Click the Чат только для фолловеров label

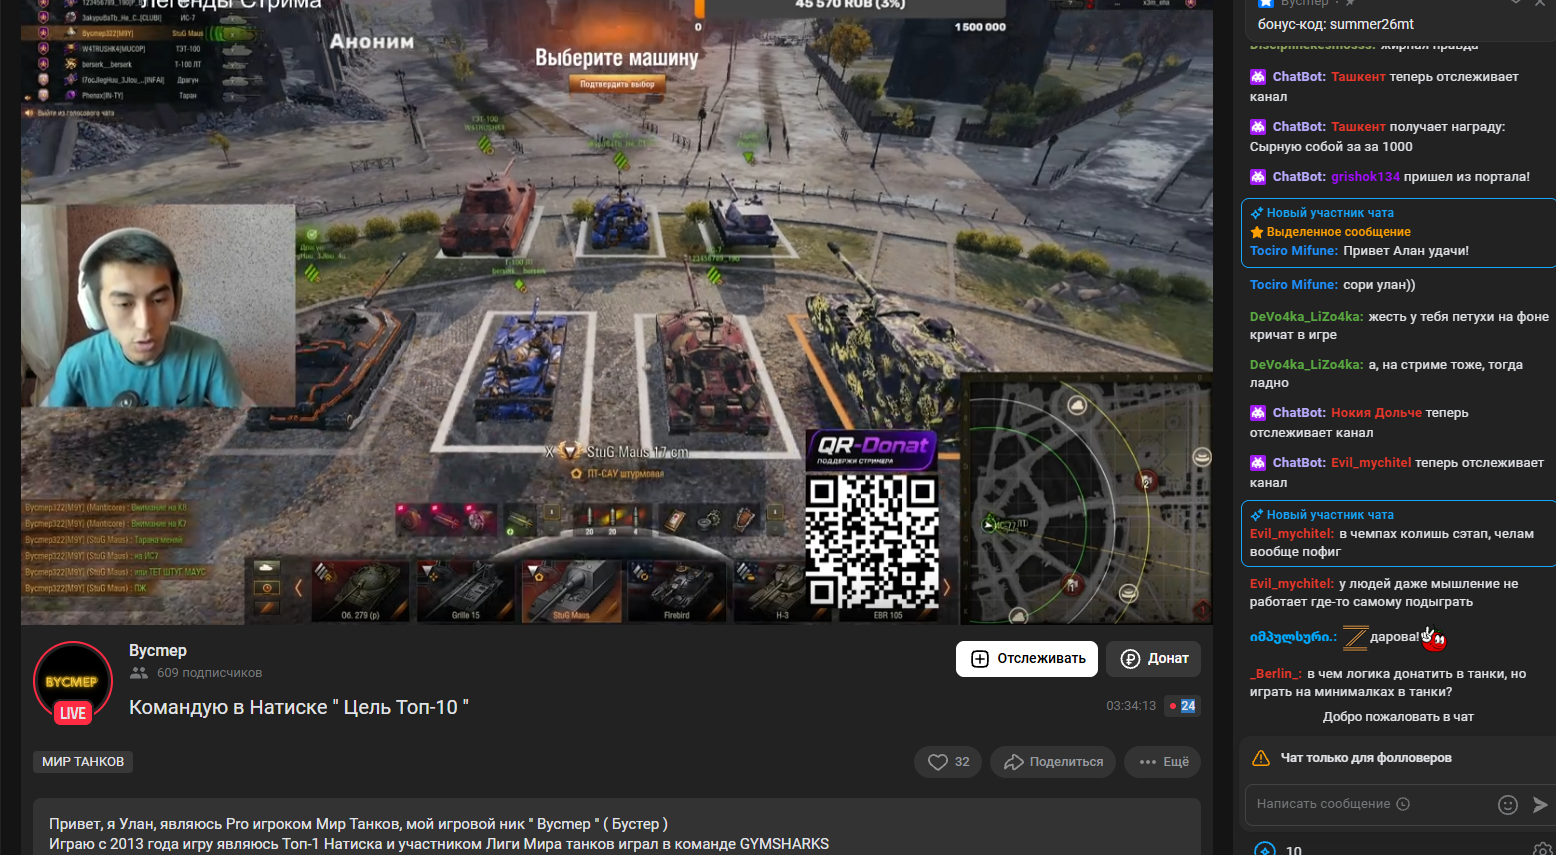tap(1366, 758)
